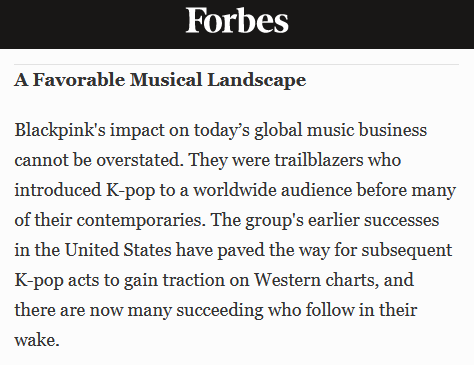Click the word "succeeding" near the end
This screenshot has width=474, height=365.
[220, 310]
